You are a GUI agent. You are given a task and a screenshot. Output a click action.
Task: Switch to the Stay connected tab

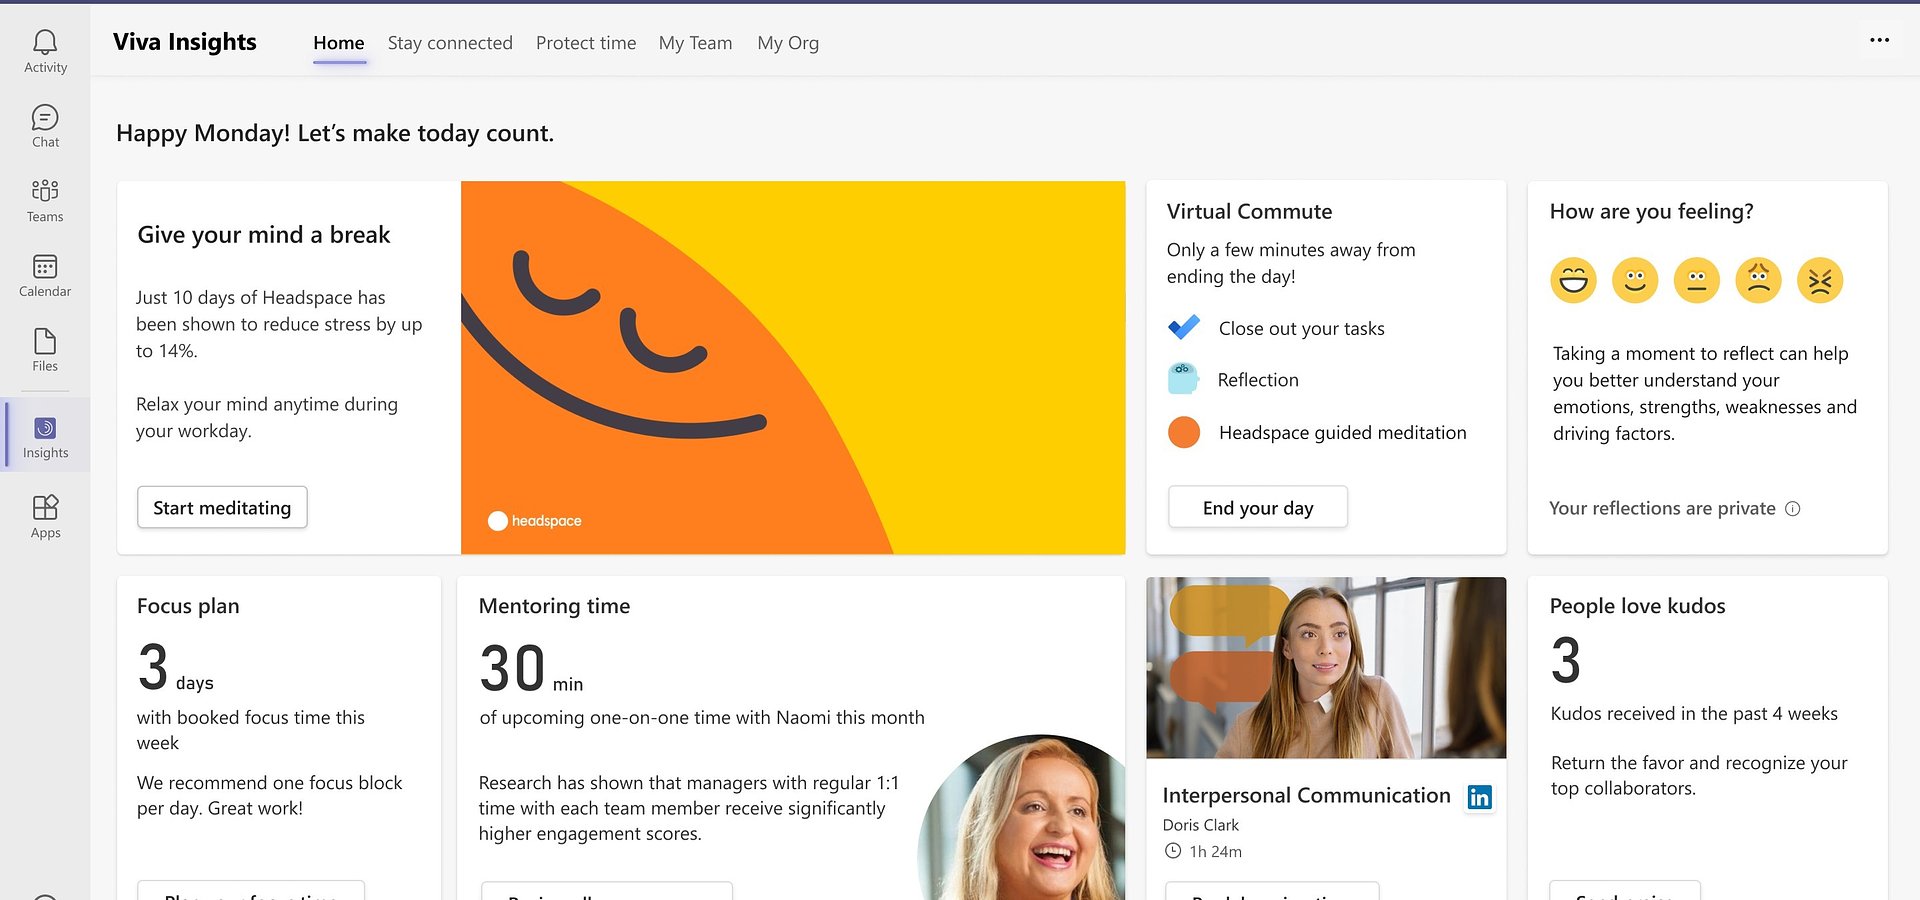pos(450,43)
